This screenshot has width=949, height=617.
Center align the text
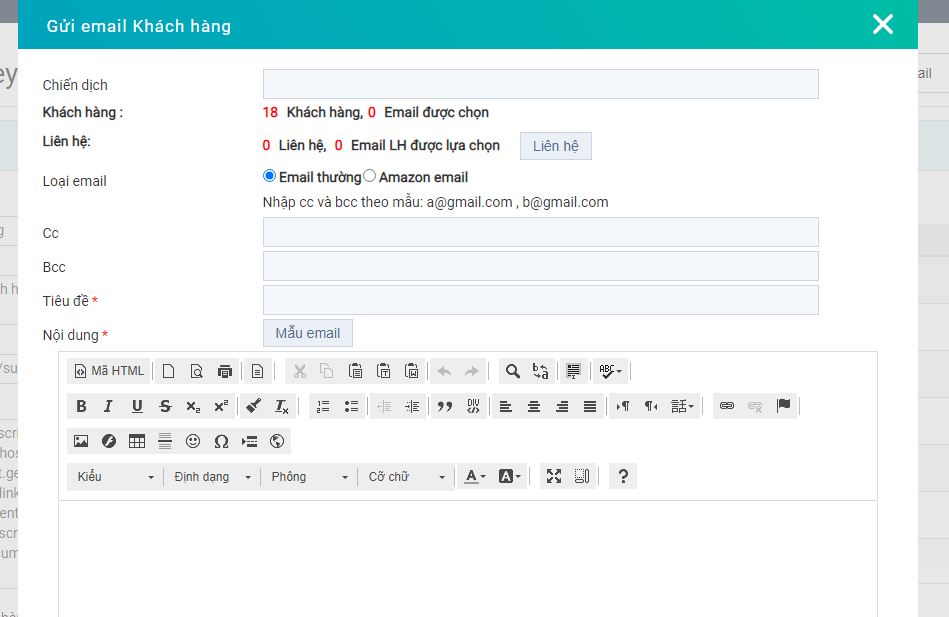(x=534, y=406)
